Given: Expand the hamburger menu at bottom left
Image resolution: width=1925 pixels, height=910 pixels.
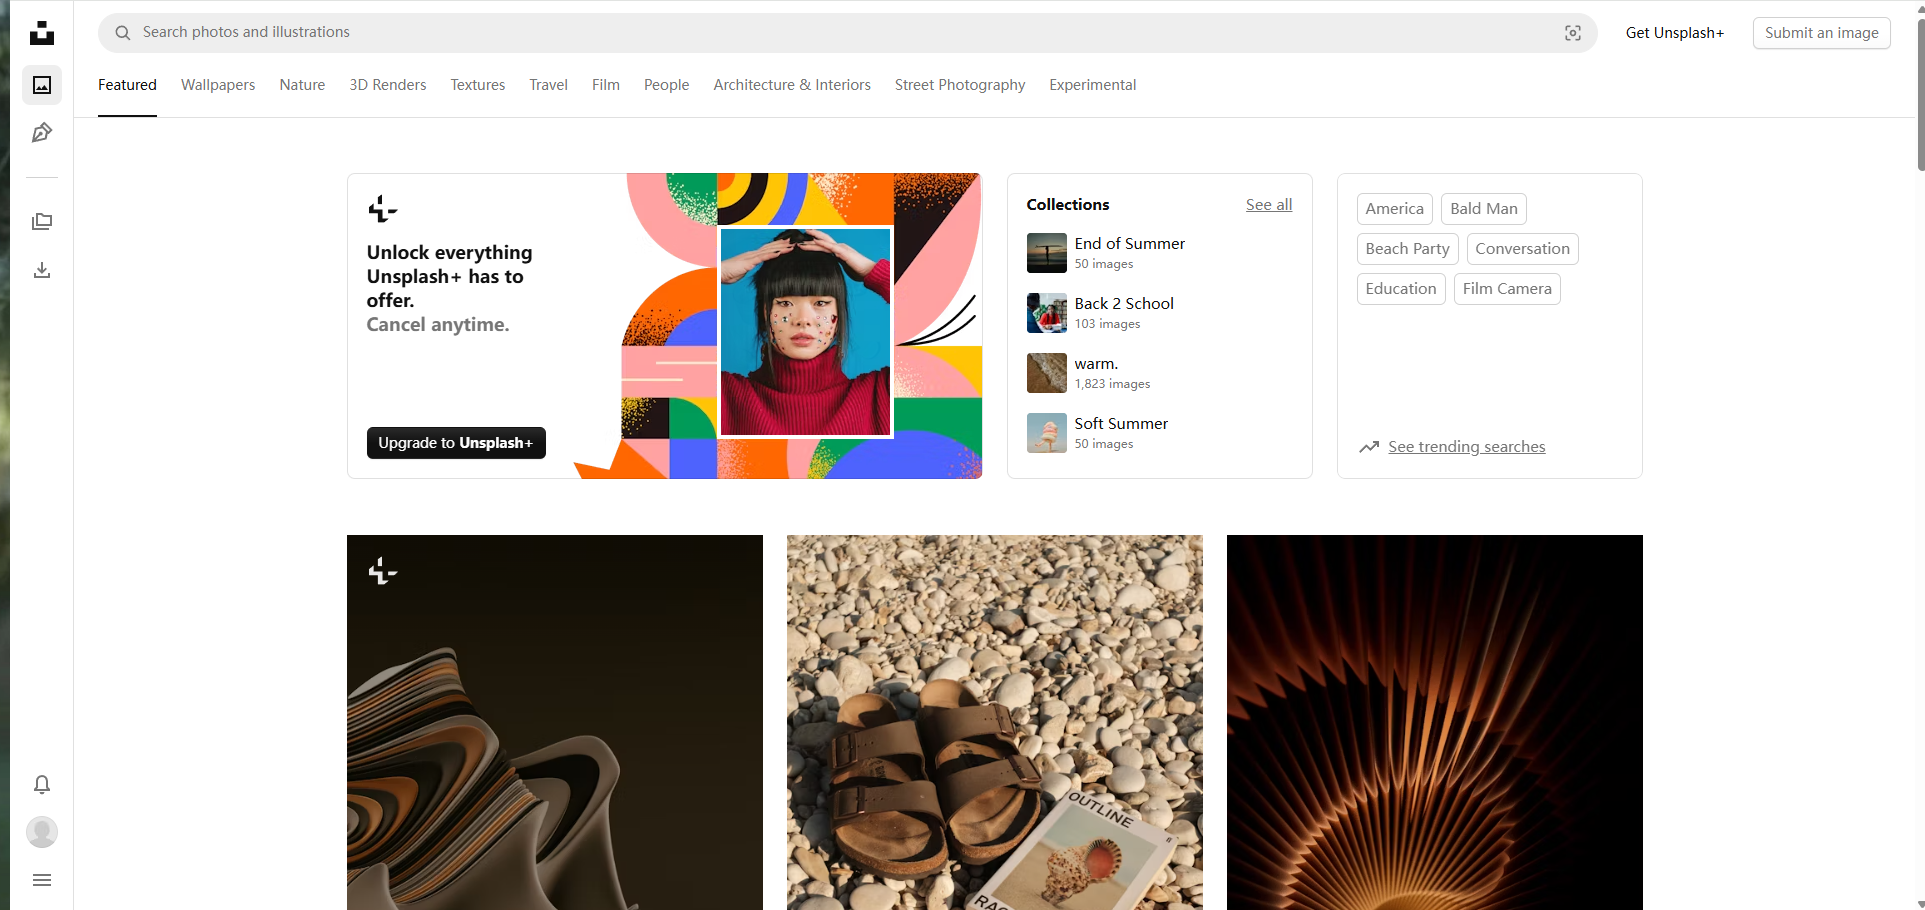Looking at the screenshot, I should tap(42, 879).
